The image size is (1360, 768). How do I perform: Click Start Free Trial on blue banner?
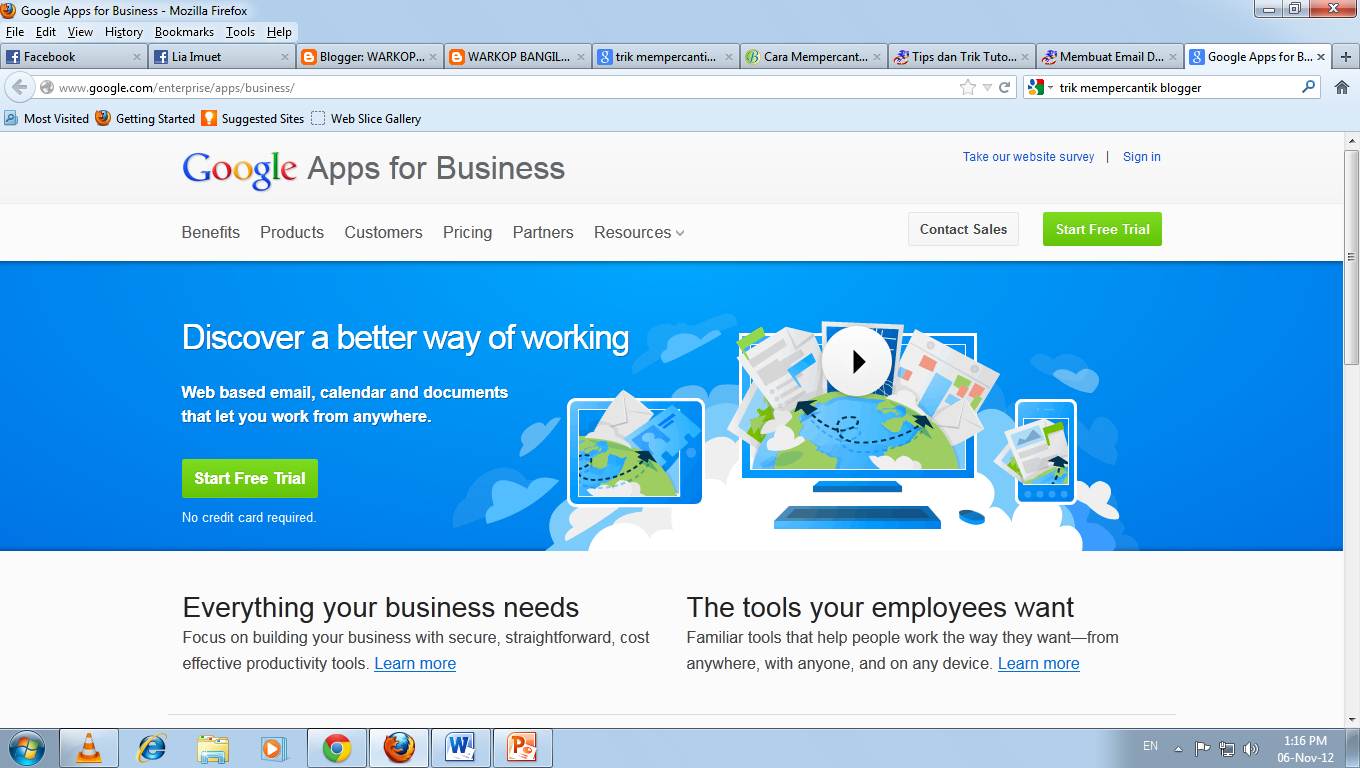(250, 478)
